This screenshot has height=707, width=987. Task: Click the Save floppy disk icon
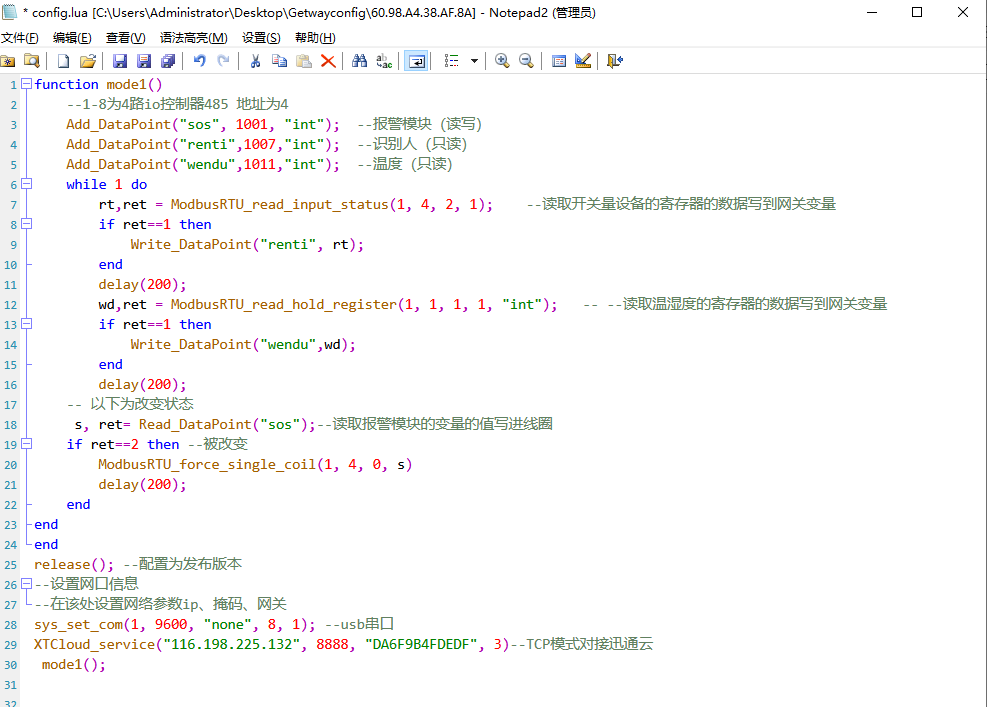point(120,61)
